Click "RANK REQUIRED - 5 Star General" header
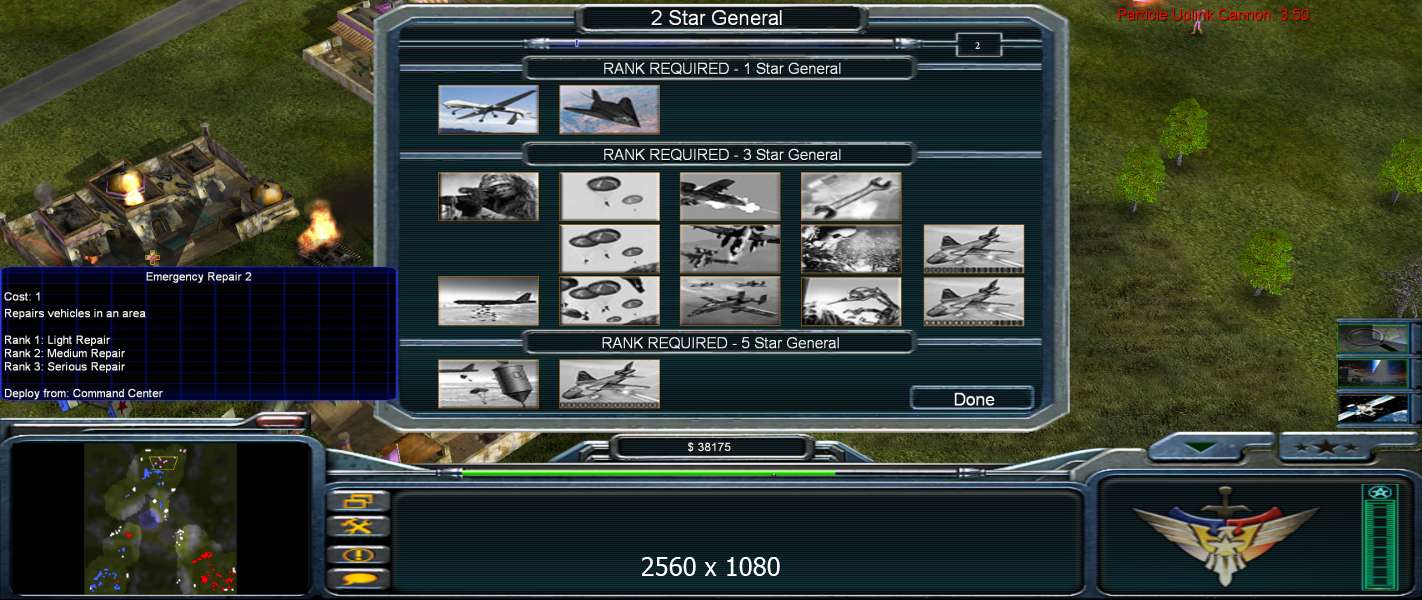The height and width of the screenshot is (600, 1422). (x=721, y=343)
